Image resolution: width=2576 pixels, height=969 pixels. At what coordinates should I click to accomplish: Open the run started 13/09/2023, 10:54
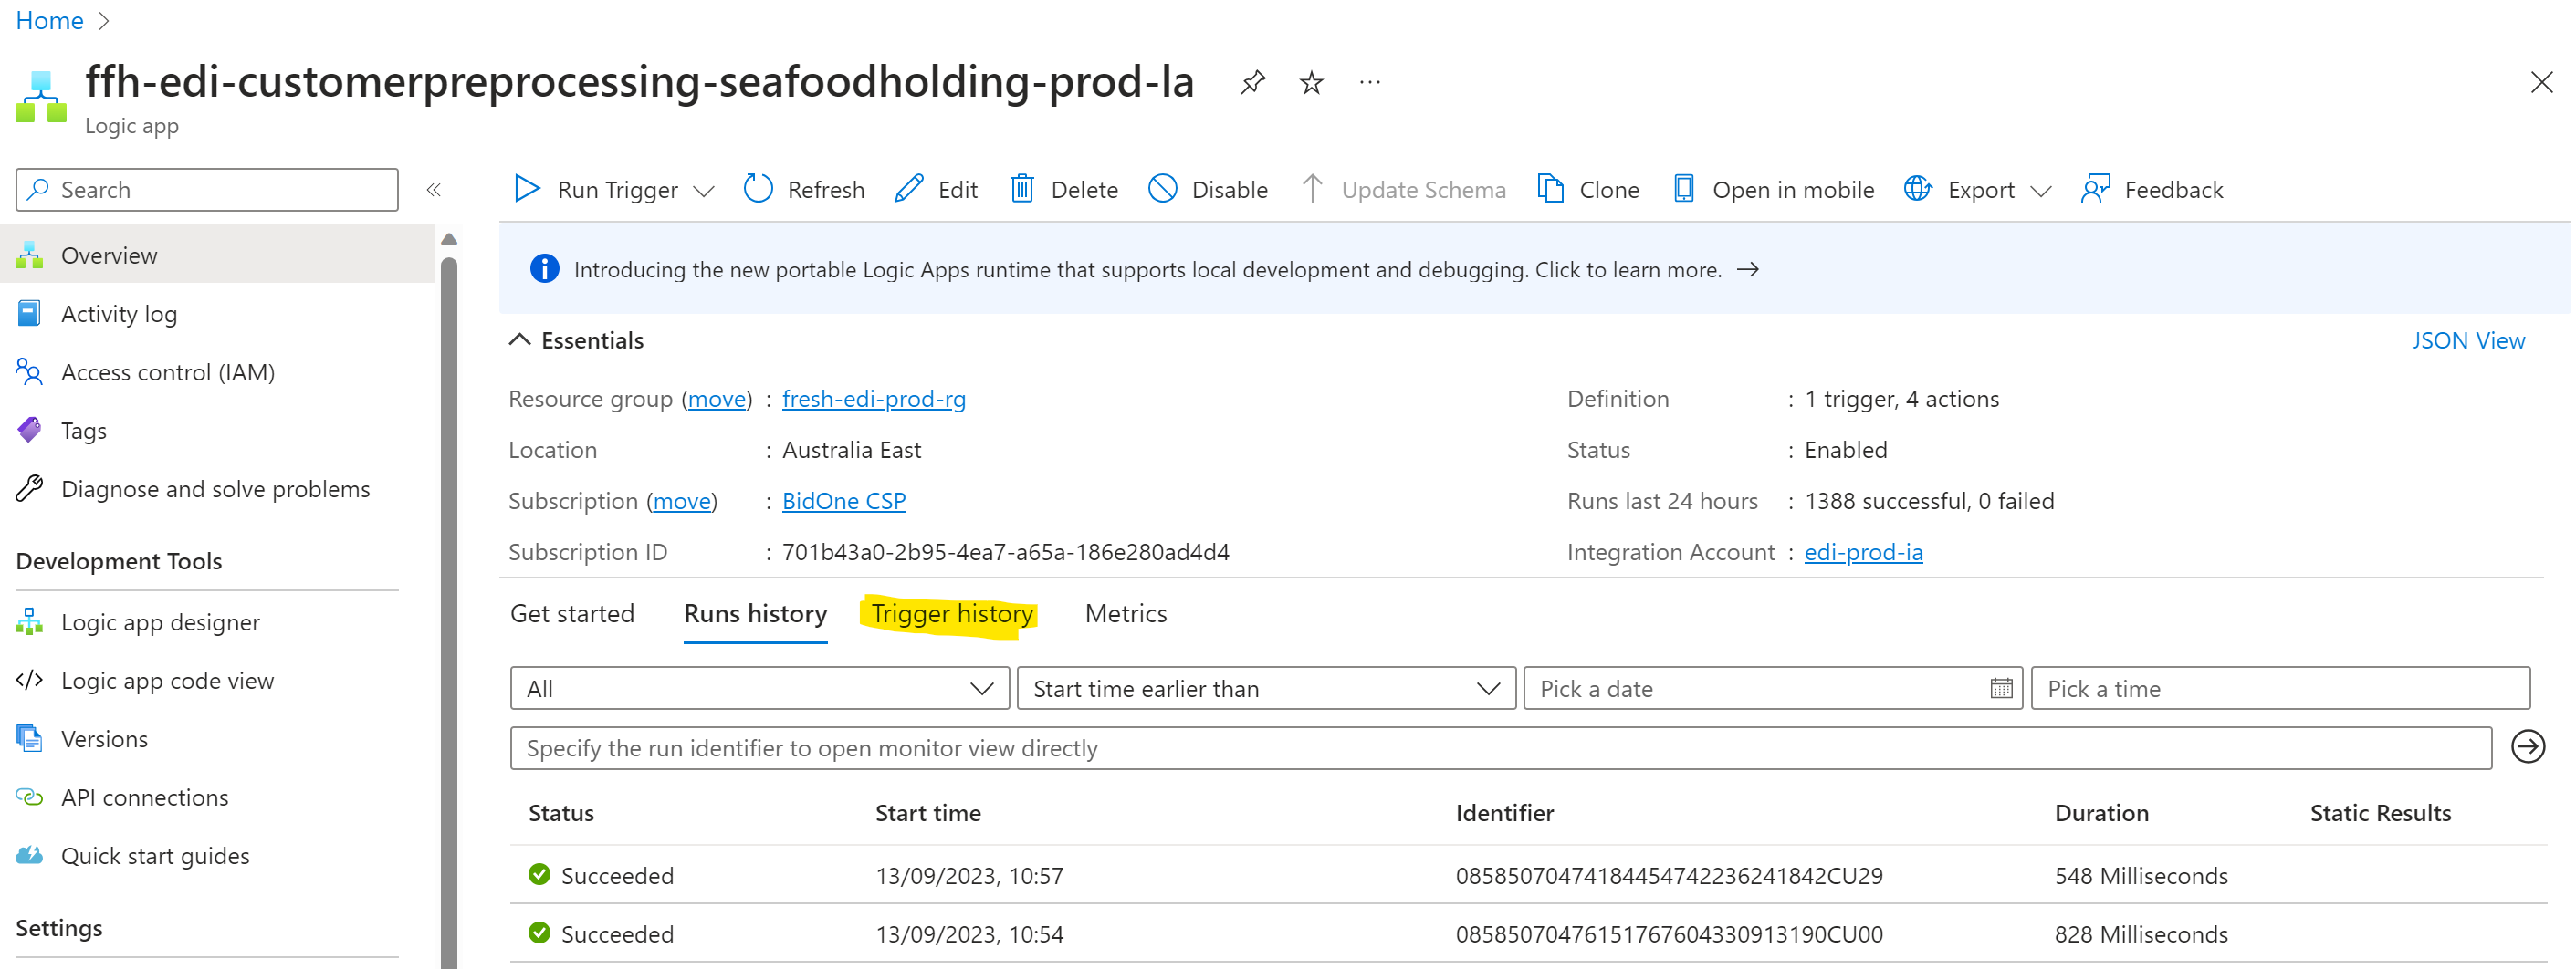tap(1528, 933)
